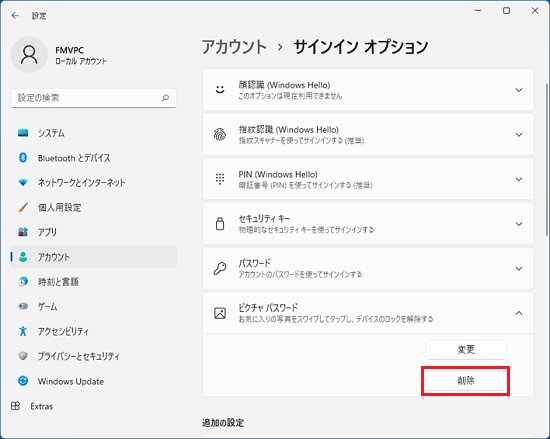The image size is (550, 439).
Task: Click the security key USB icon
Action: tap(220, 224)
